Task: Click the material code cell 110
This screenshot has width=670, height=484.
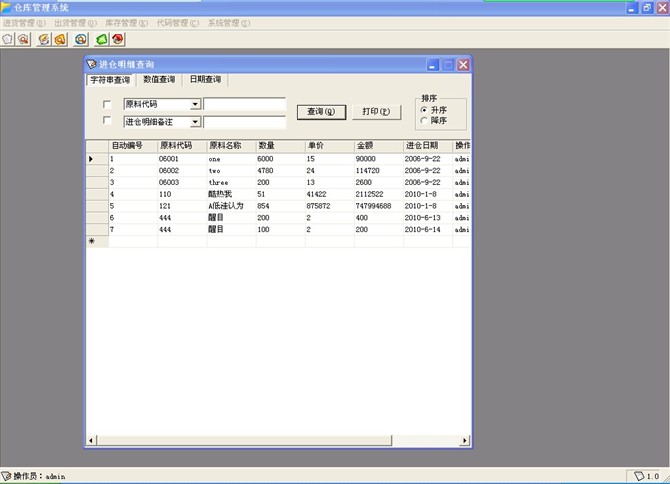Action: [x=182, y=194]
